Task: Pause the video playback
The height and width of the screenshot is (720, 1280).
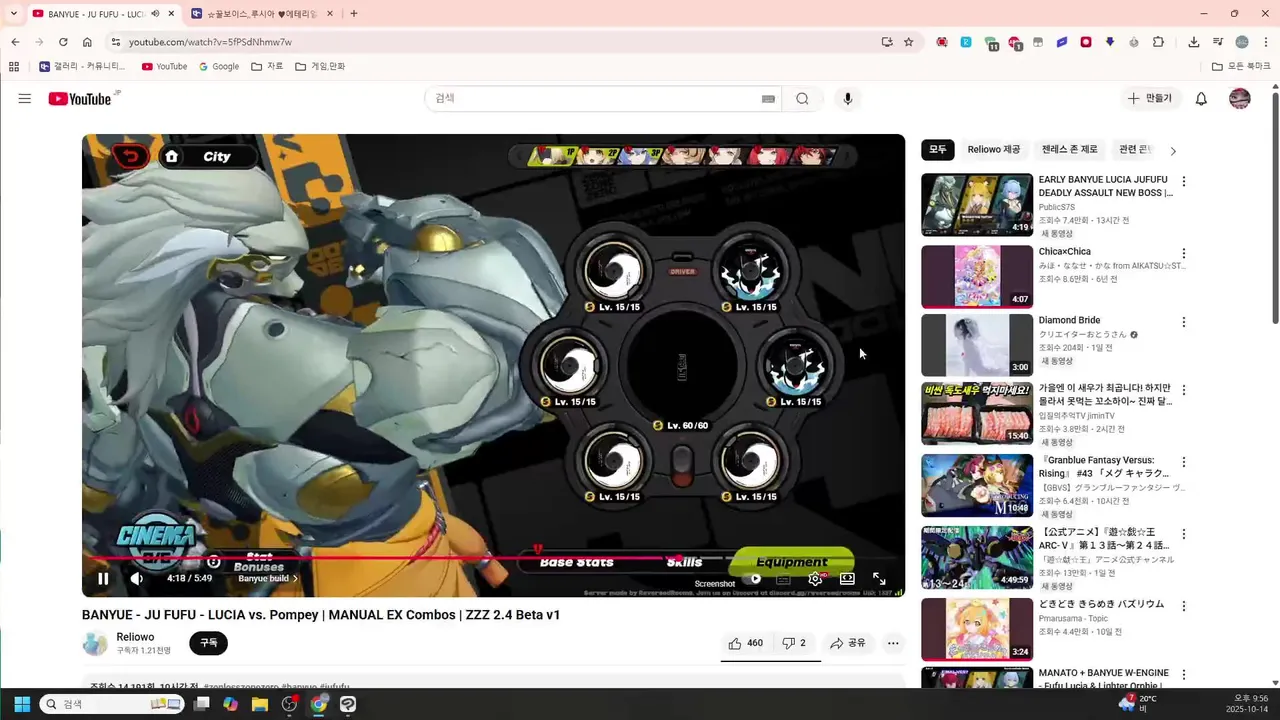Action: (103, 578)
